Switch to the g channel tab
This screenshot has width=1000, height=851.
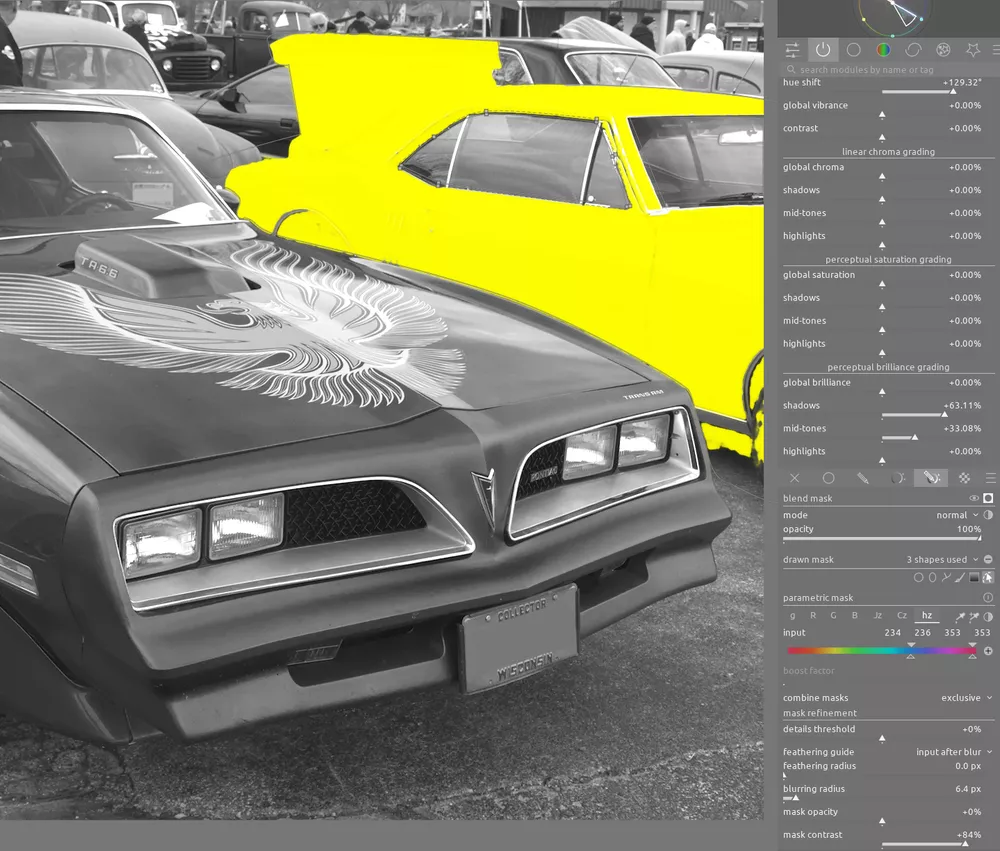point(793,616)
